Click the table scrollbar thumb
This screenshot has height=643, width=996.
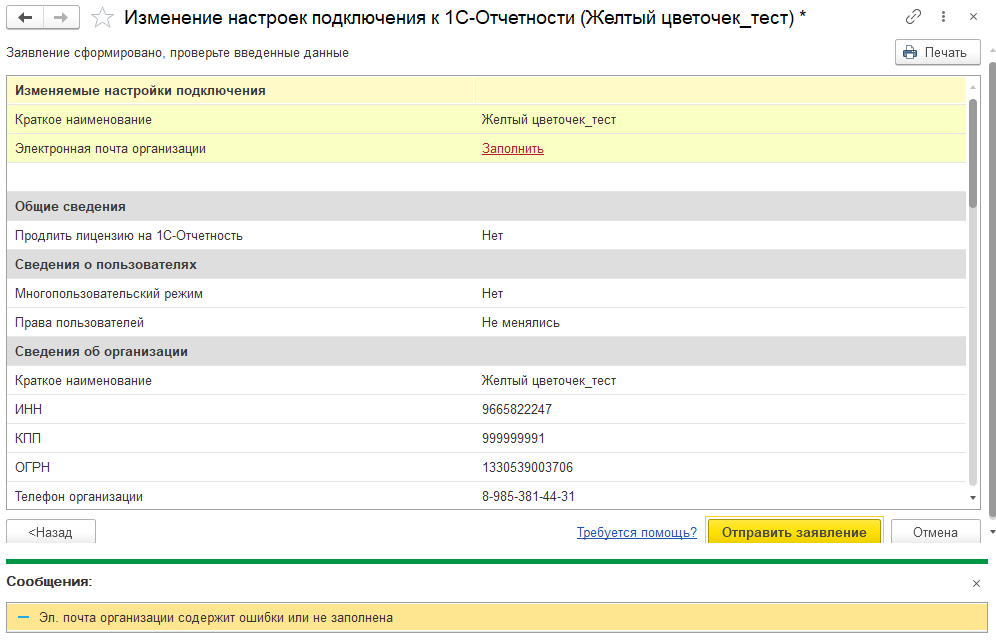point(972,153)
